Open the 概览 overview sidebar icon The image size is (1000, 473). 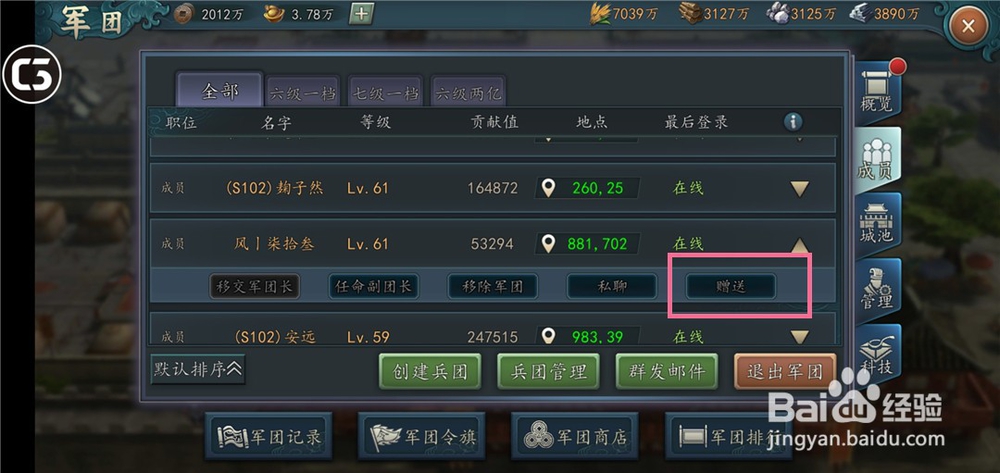coord(877,93)
